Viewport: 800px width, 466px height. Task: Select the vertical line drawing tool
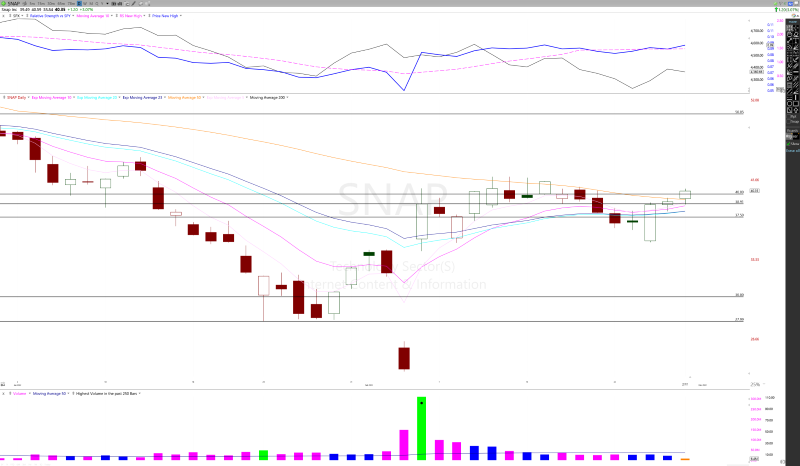pyautogui.click(x=795, y=97)
